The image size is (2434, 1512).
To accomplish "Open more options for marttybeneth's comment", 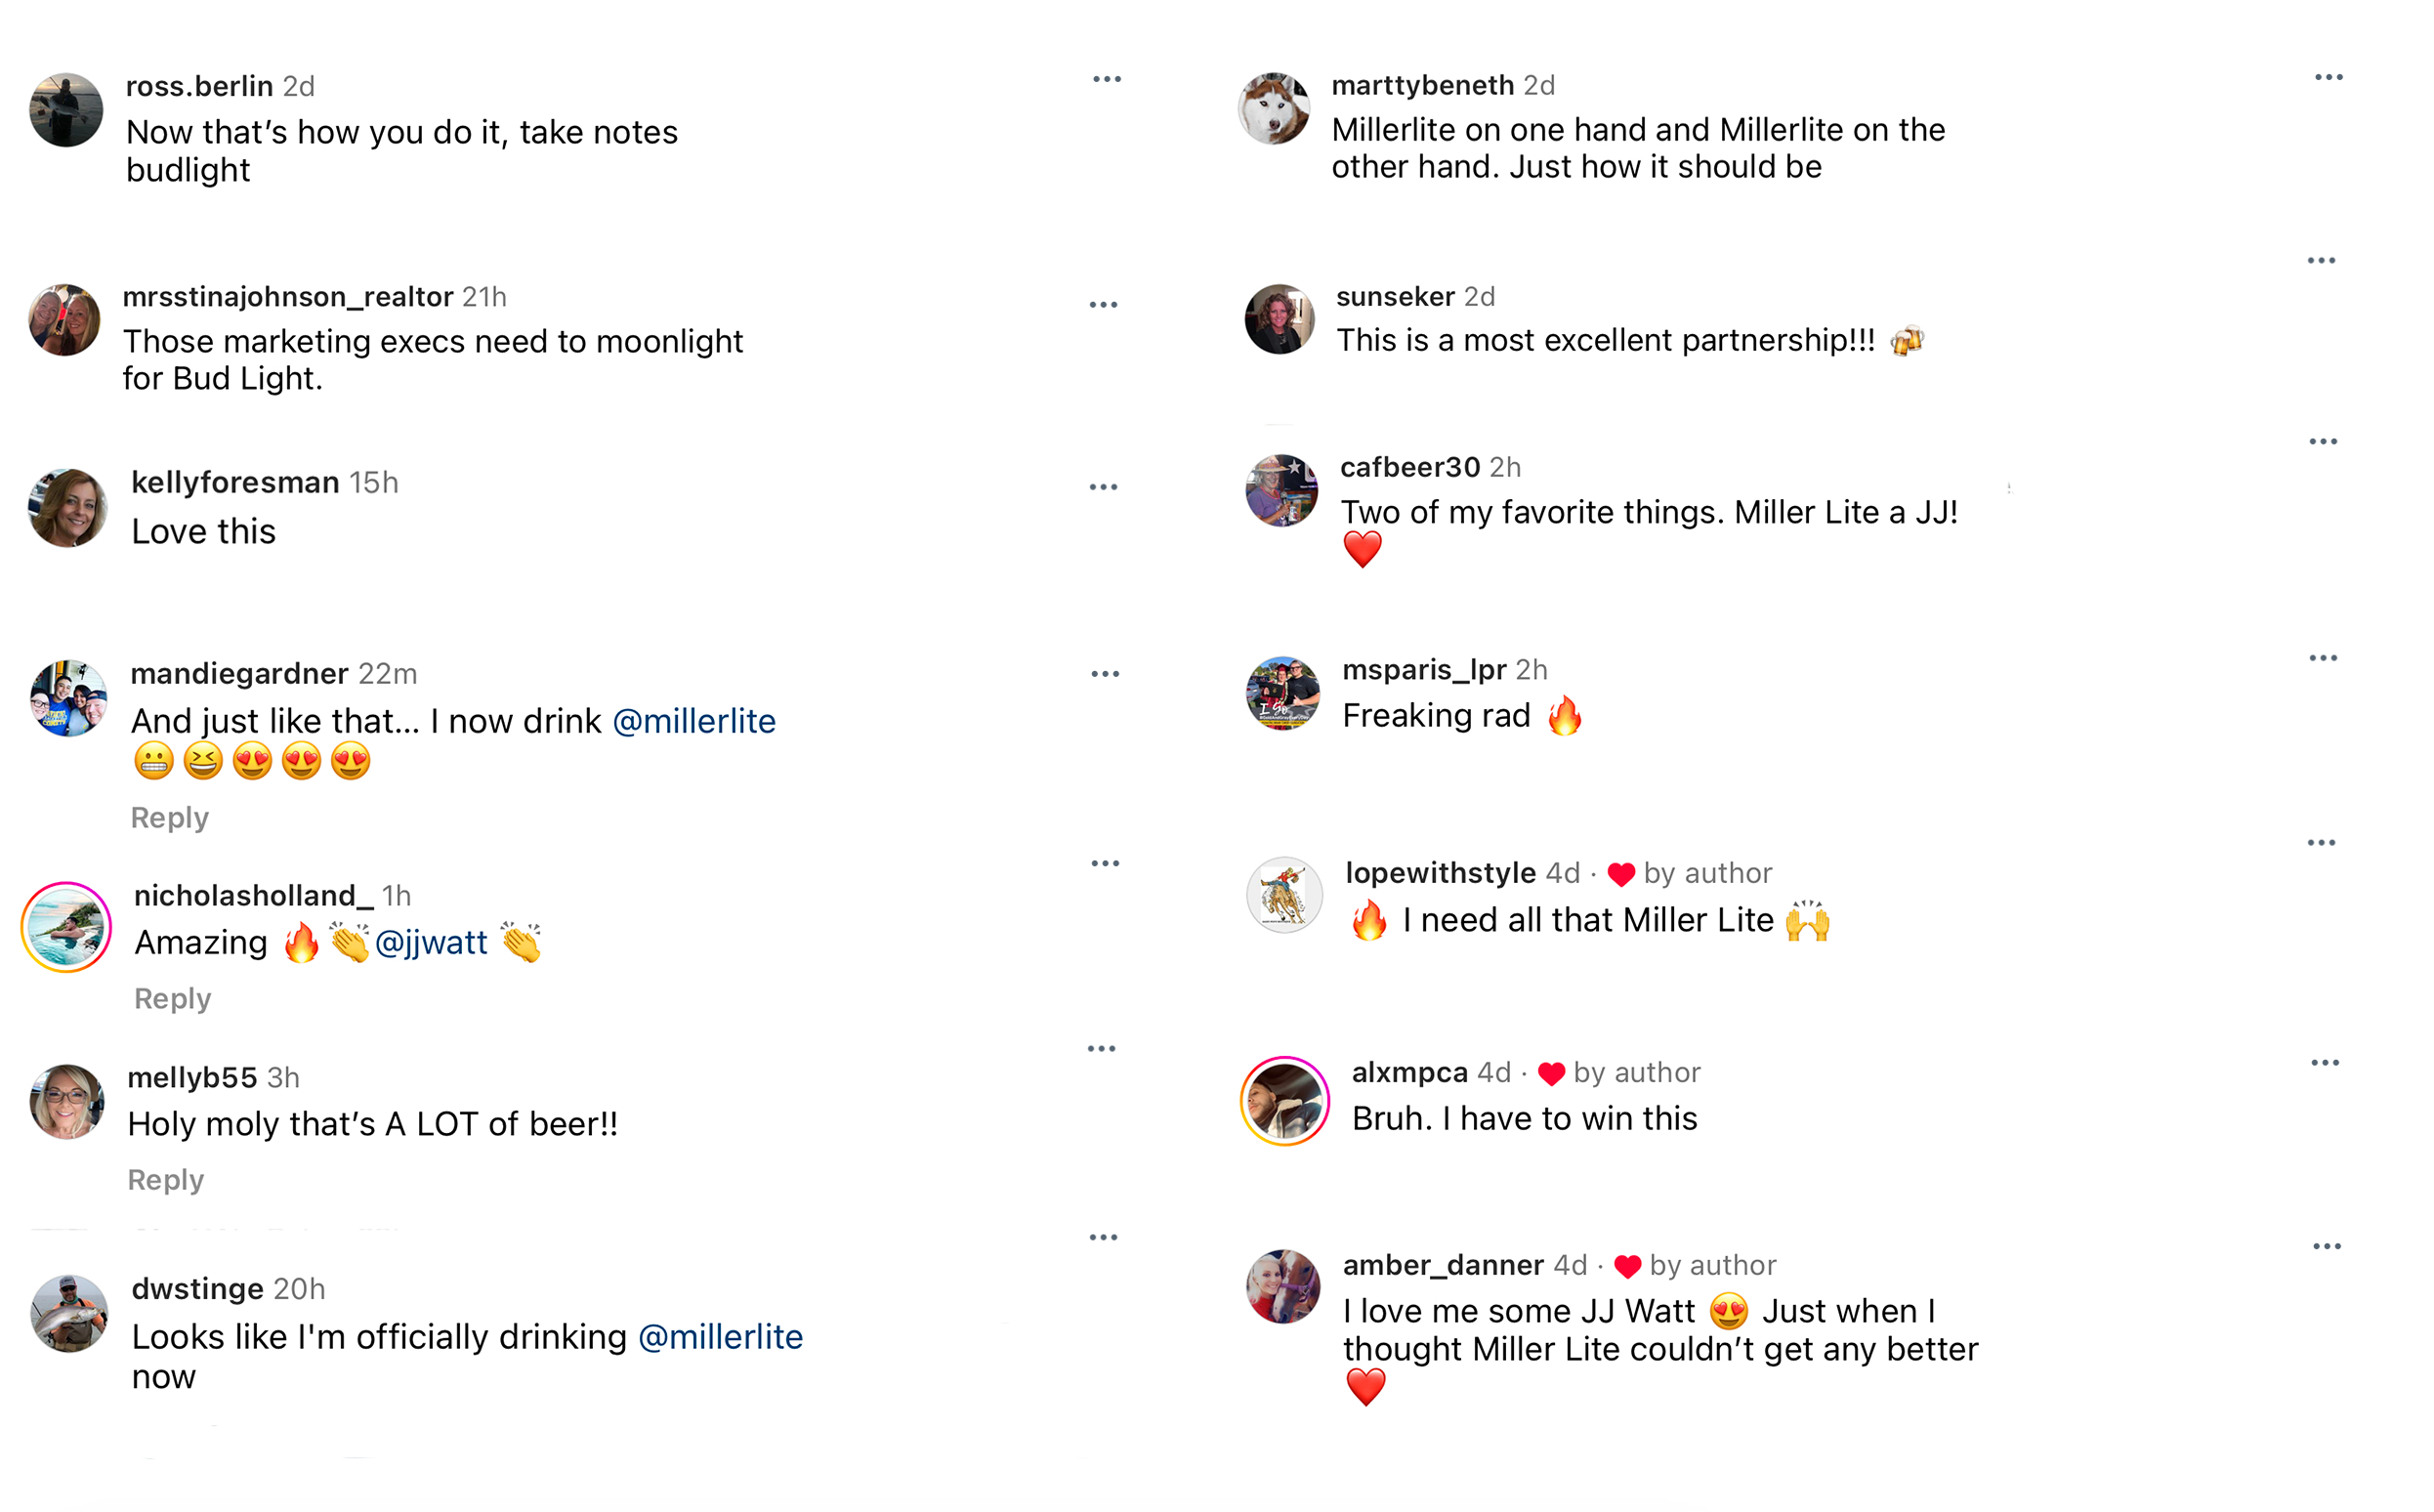I will pyautogui.click(x=2328, y=77).
